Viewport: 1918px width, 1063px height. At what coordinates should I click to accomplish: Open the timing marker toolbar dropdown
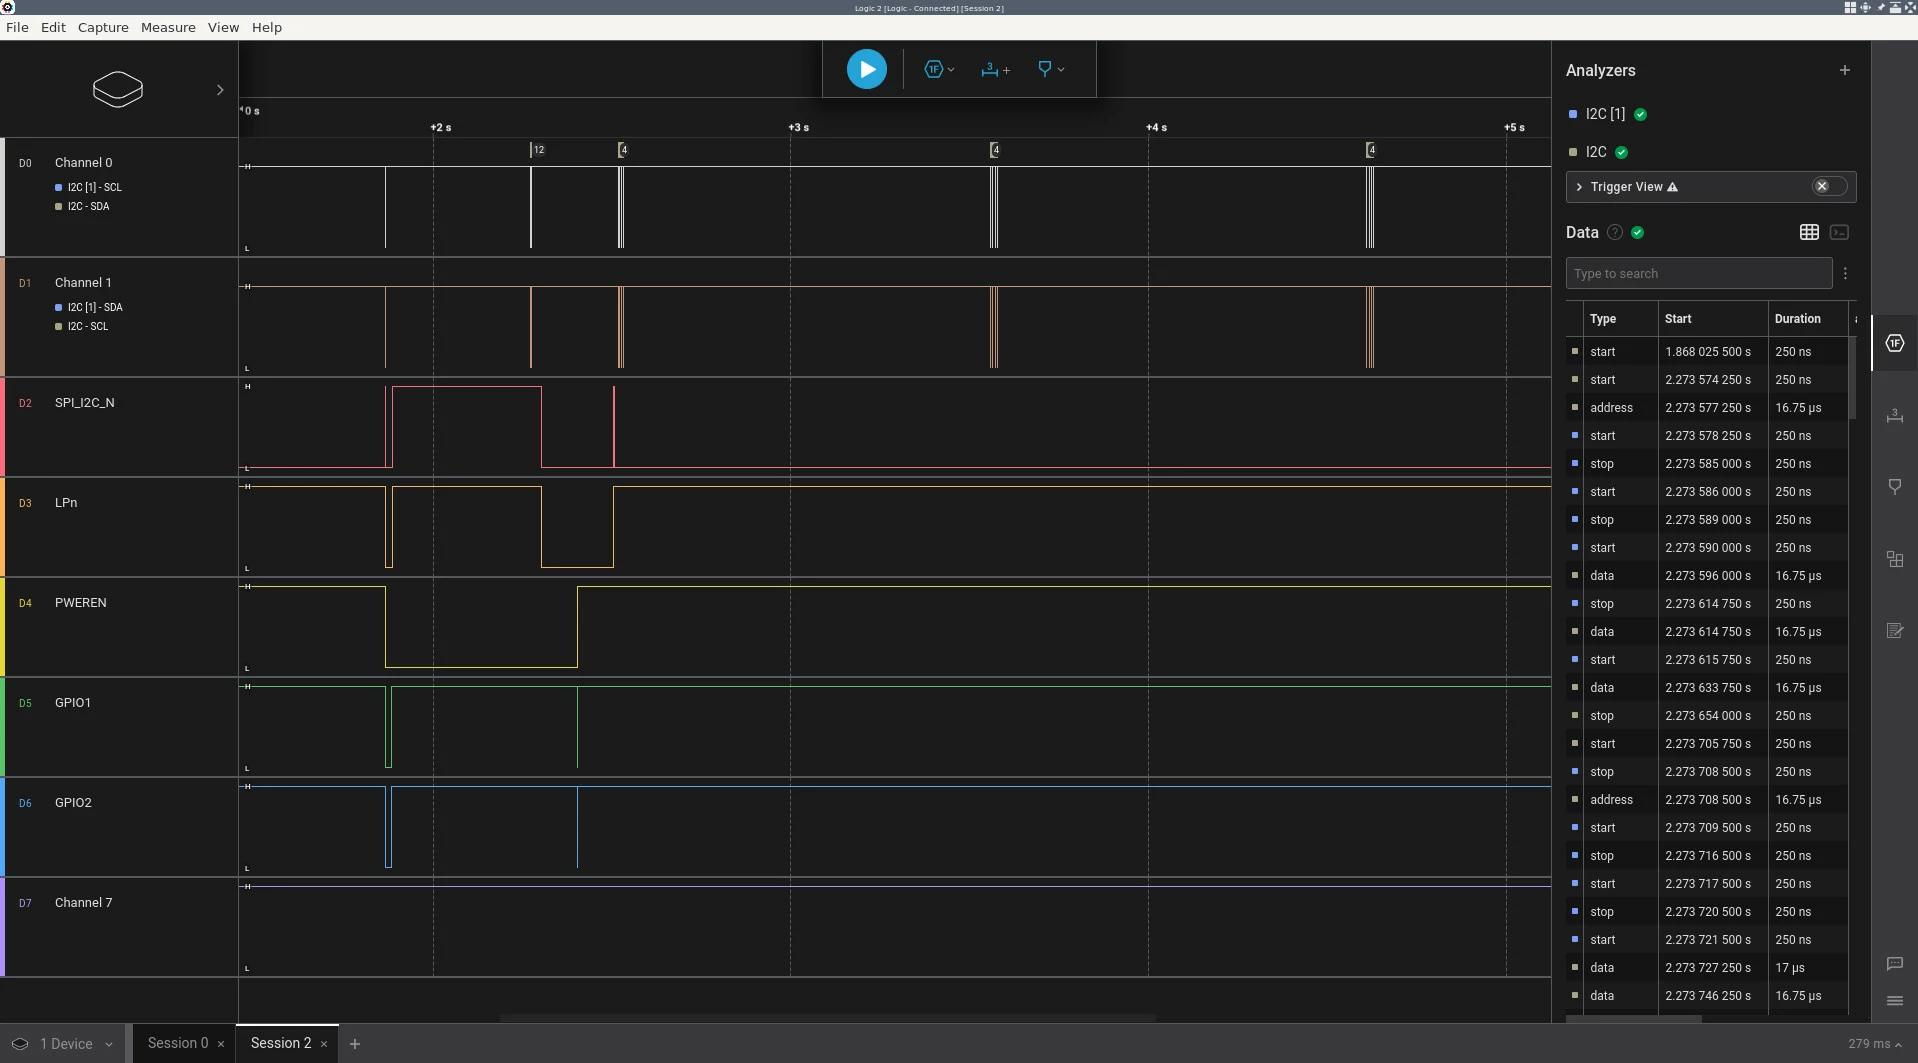click(x=1050, y=70)
